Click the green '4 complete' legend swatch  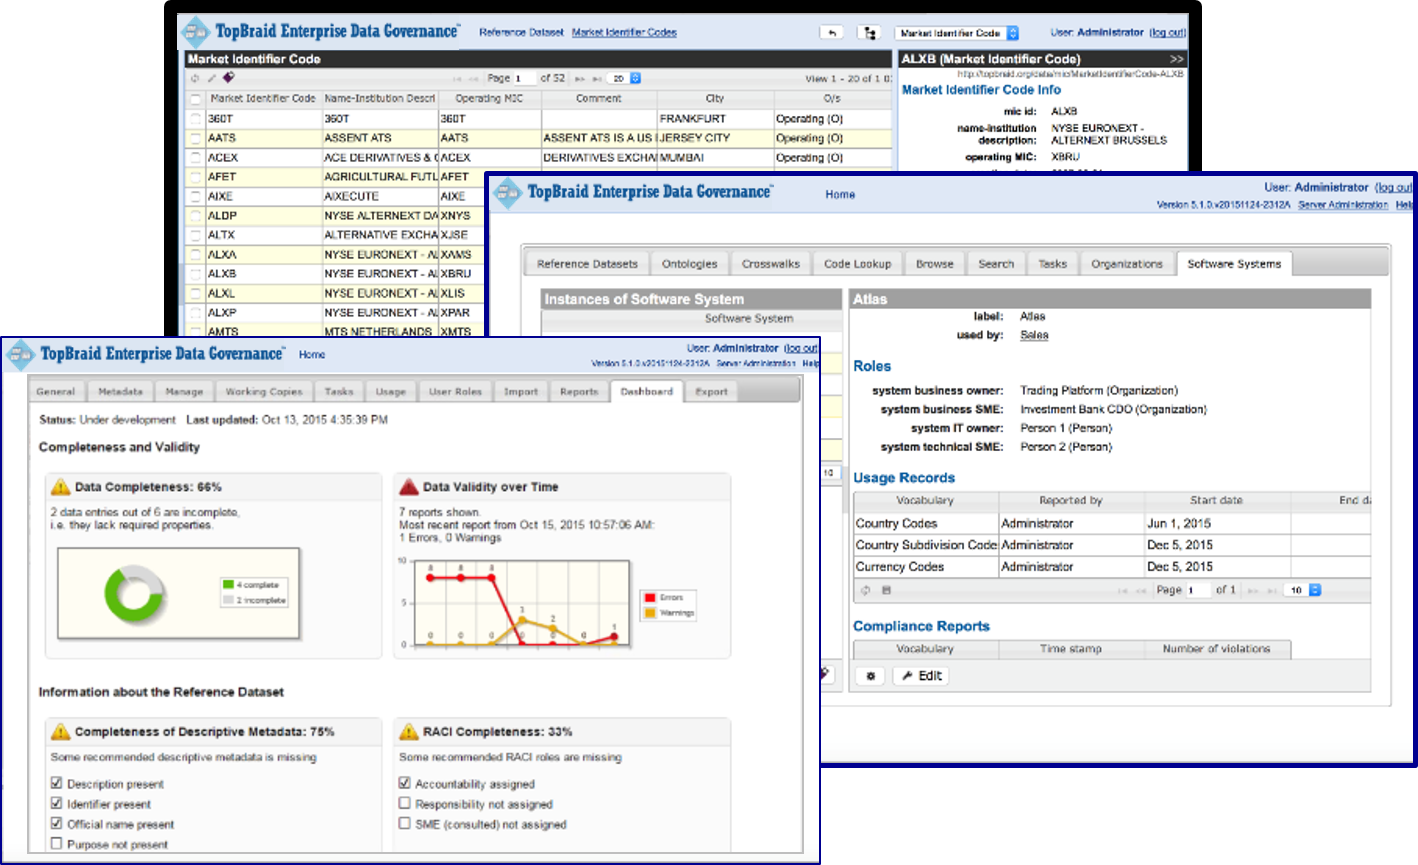pyautogui.click(x=228, y=585)
